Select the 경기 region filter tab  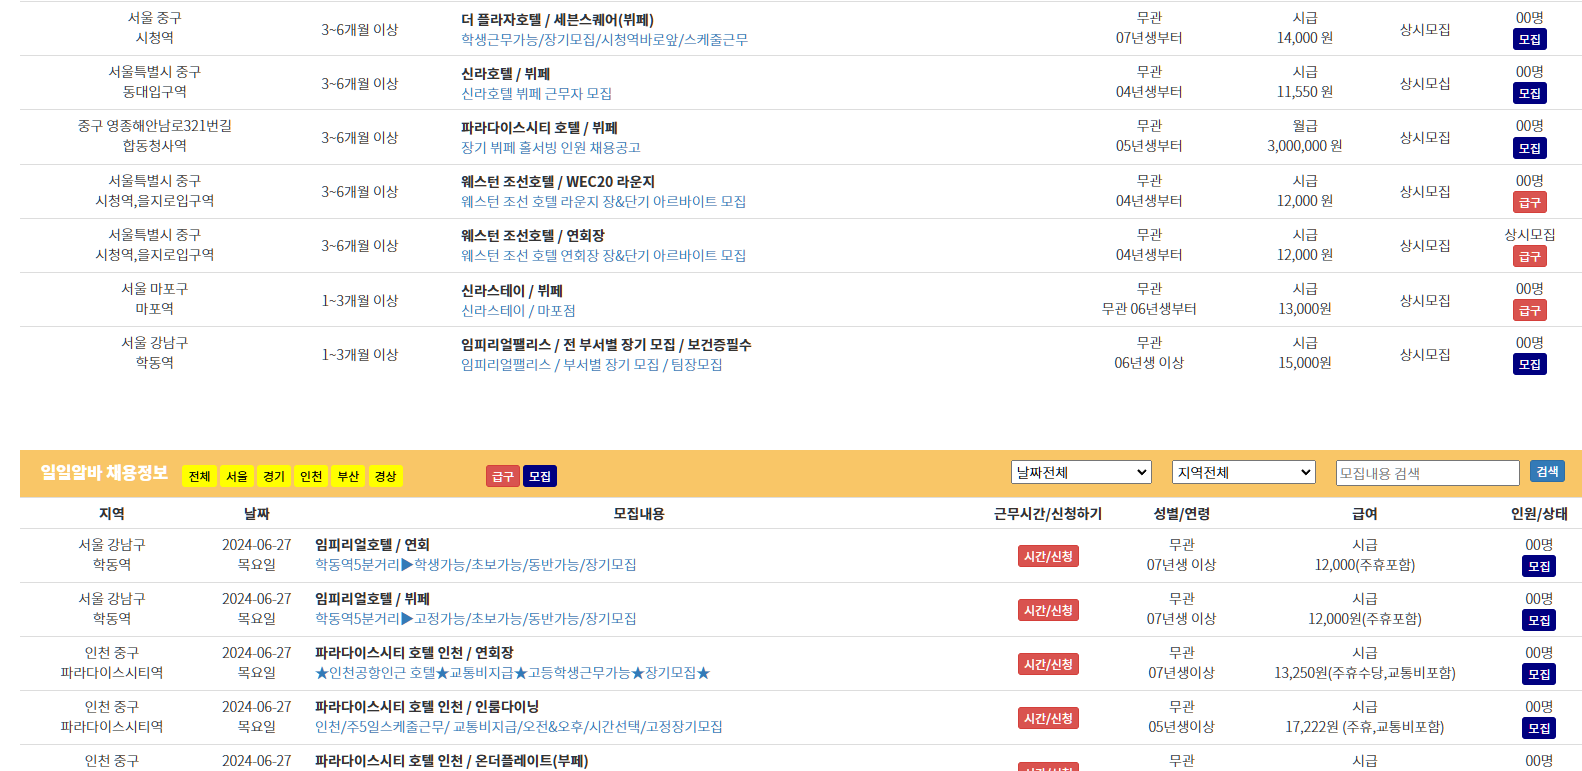[274, 477]
